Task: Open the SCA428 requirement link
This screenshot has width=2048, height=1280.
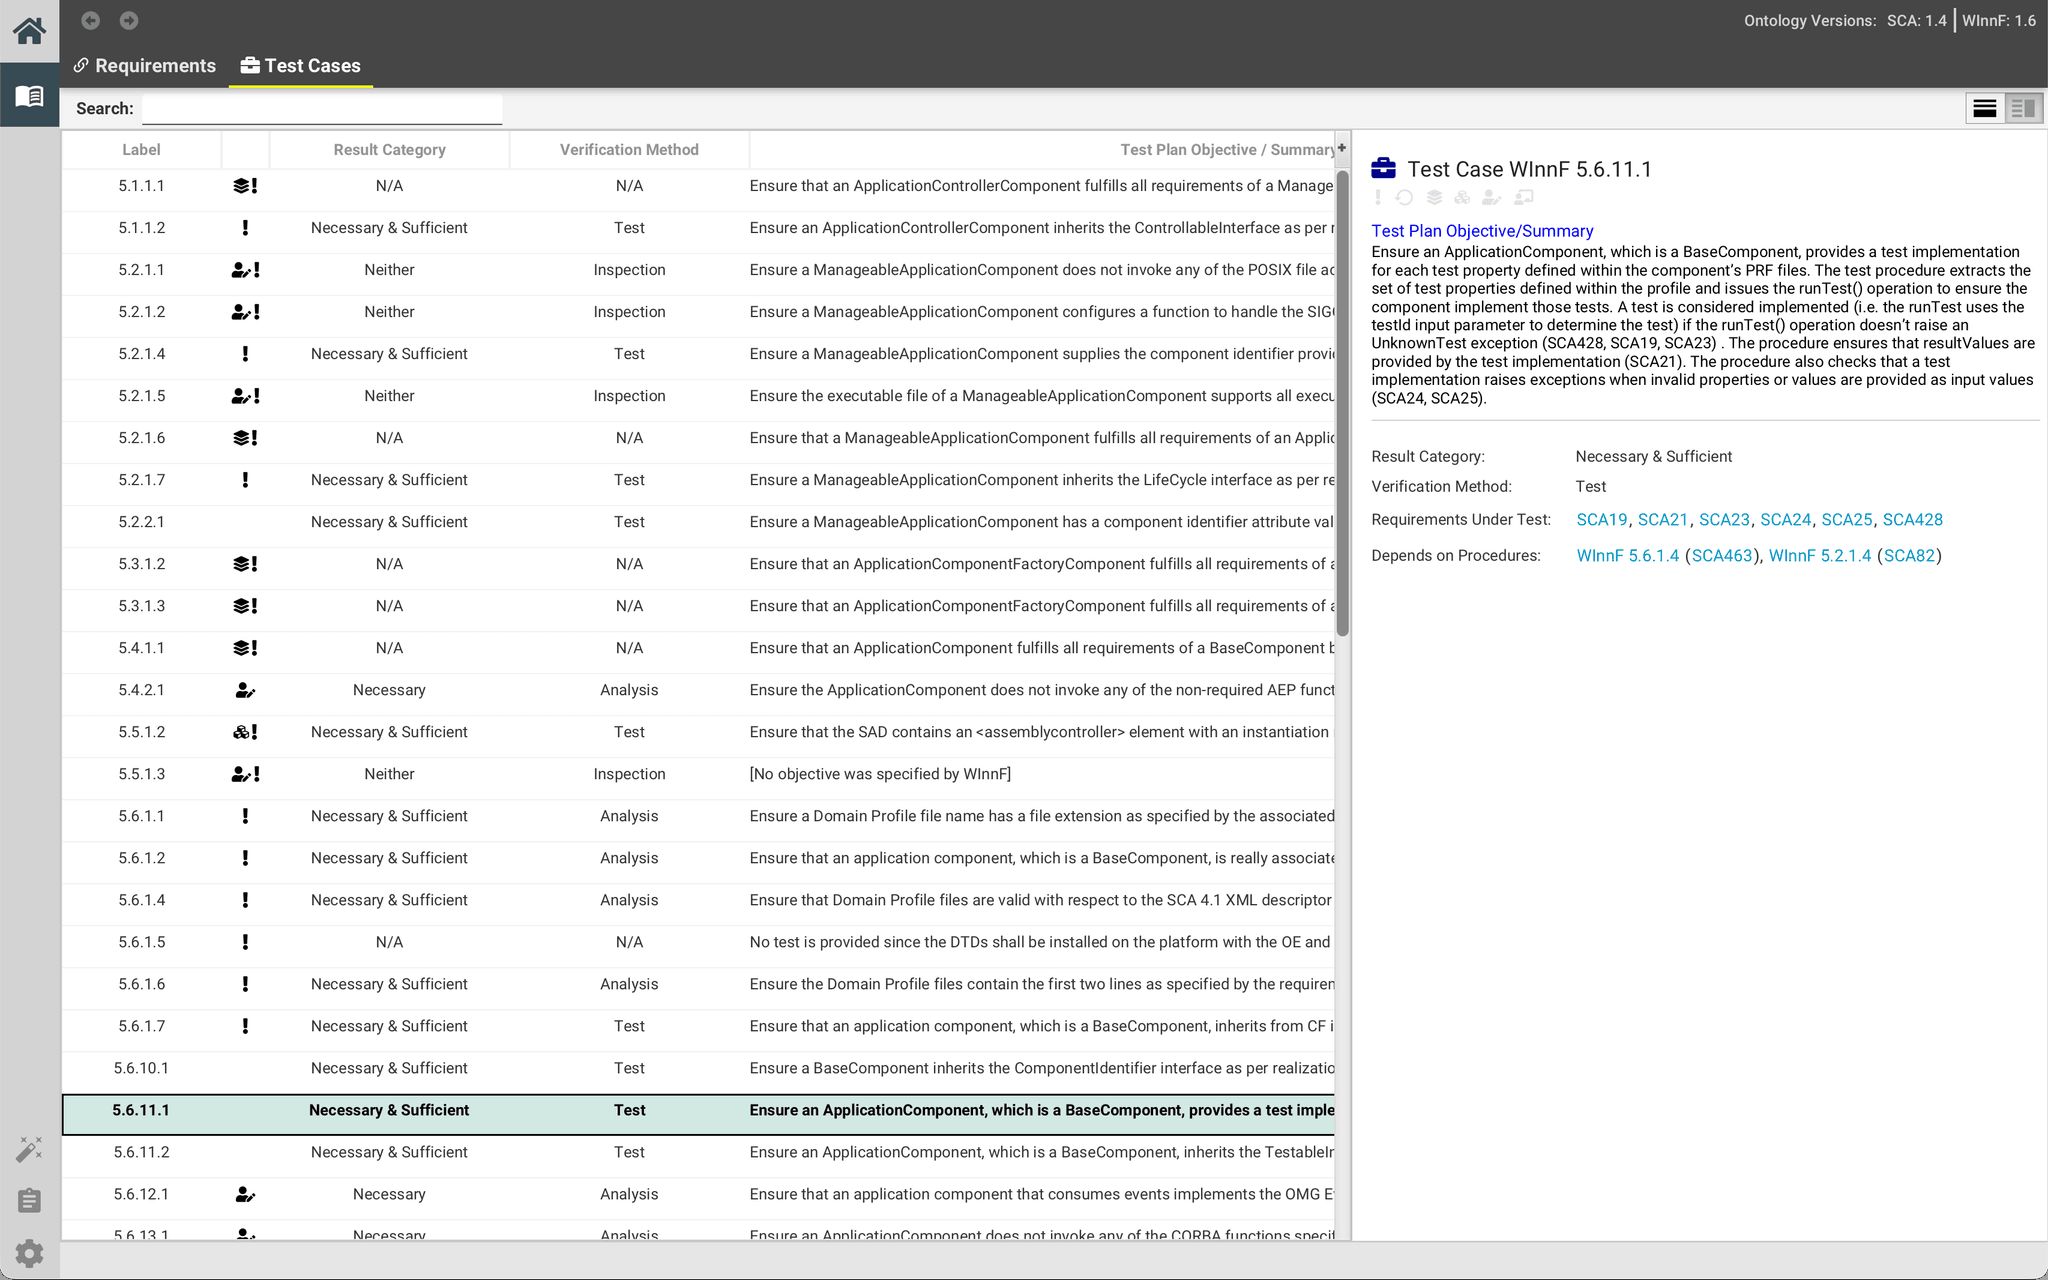Action: [x=1912, y=519]
